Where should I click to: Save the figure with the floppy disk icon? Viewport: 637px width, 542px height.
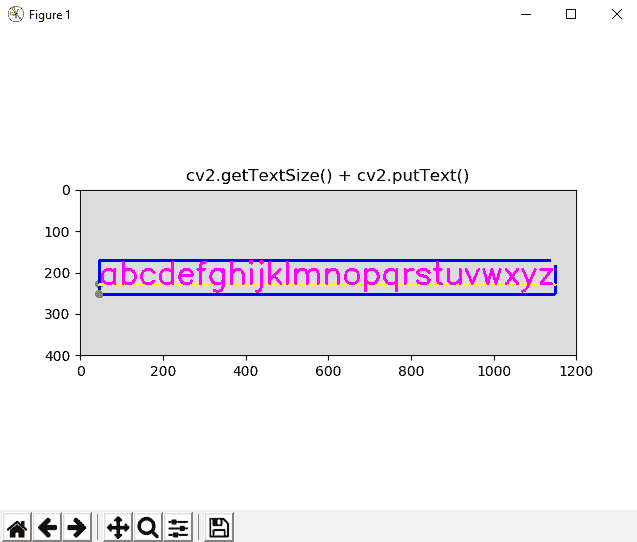(219, 527)
